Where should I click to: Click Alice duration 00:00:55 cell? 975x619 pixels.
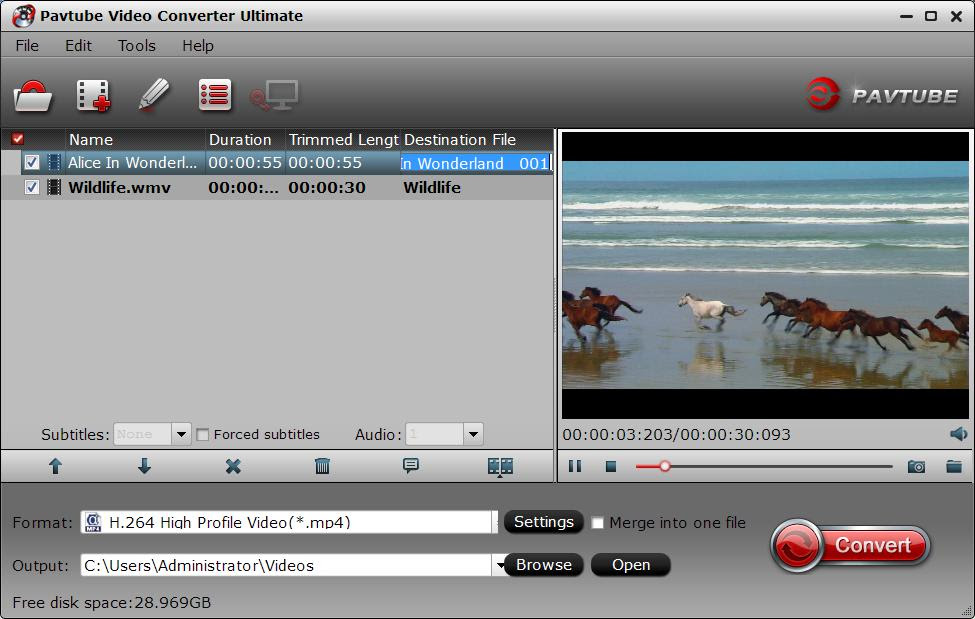click(245, 163)
